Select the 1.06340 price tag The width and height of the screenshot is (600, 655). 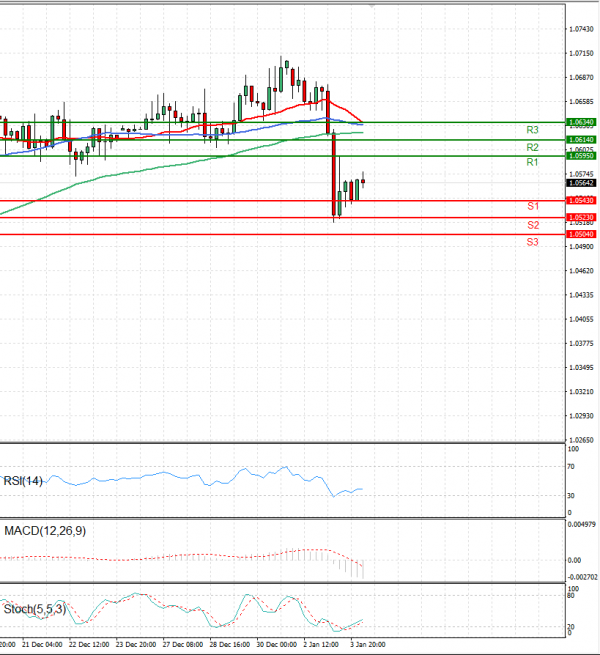(581, 122)
